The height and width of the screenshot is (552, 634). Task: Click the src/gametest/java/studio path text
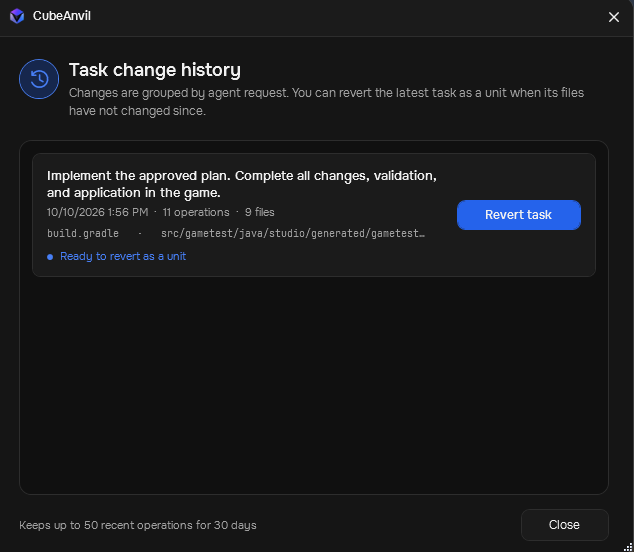point(293,233)
